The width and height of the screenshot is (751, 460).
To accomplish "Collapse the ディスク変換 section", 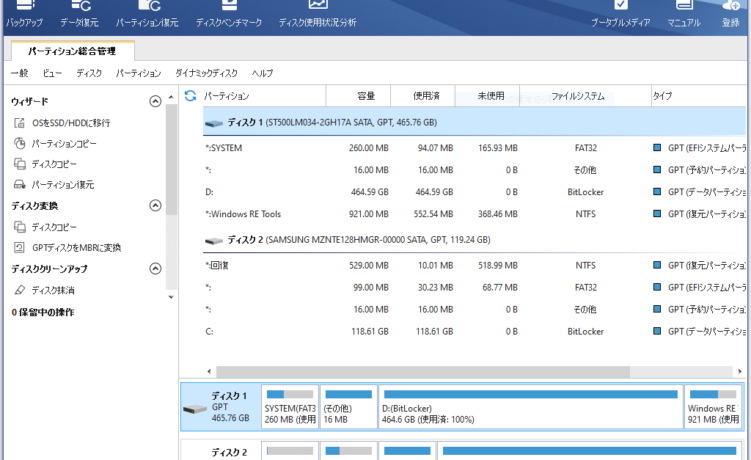I will pyautogui.click(x=155, y=206).
